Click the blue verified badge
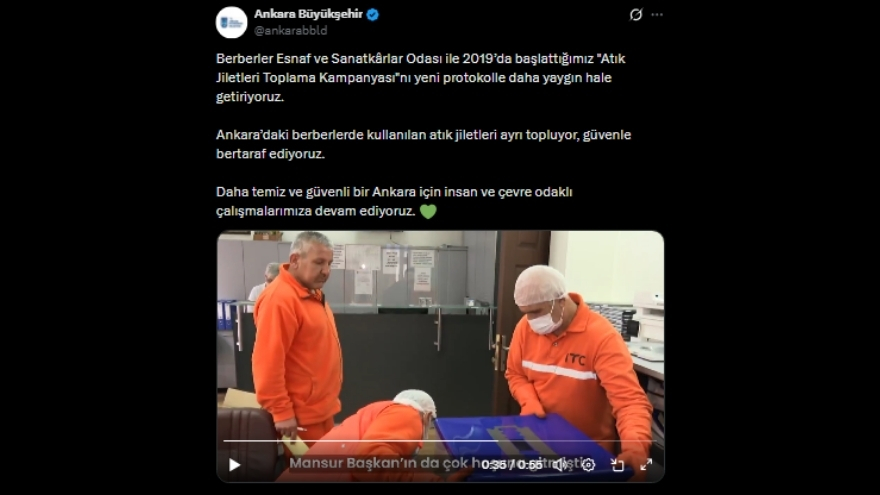This screenshot has width=880, height=495. 372,15
